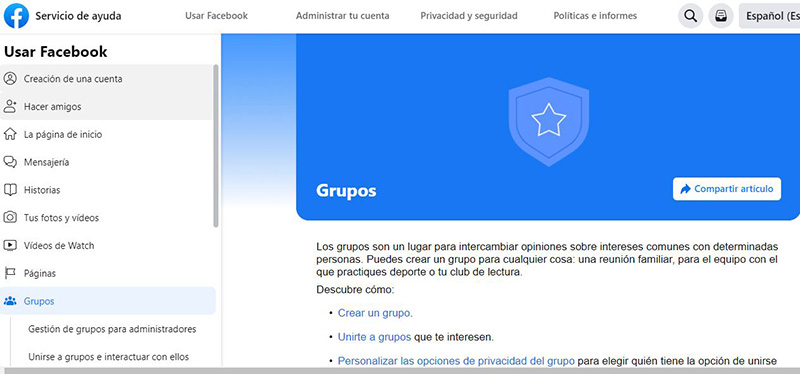Image resolution: width=800 pixels, height=374 pixels.
Task: Select Tus fotos y vídeos in sidebar
Action: (108, 217)
